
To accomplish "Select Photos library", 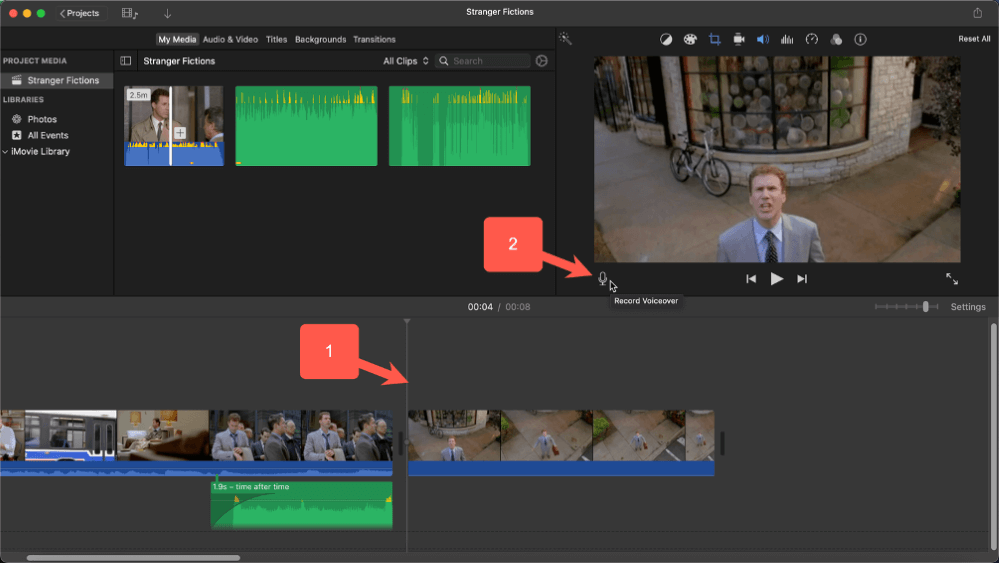I will (42, 119).
